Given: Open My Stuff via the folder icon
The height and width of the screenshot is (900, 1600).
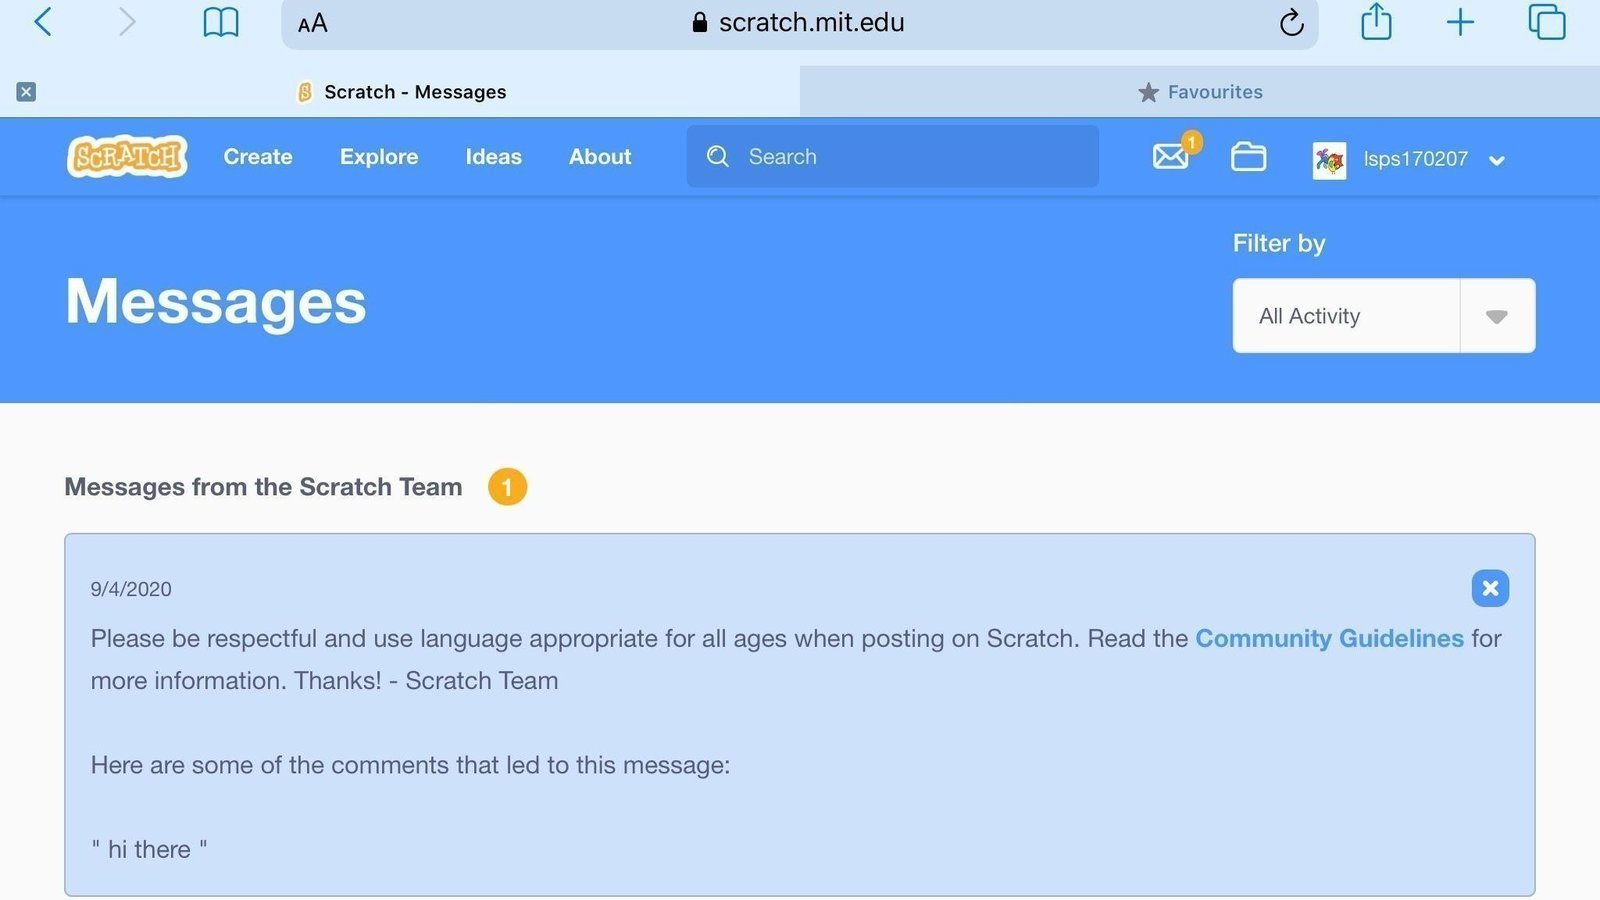Looking at the screenshot, I should 1247,156.
